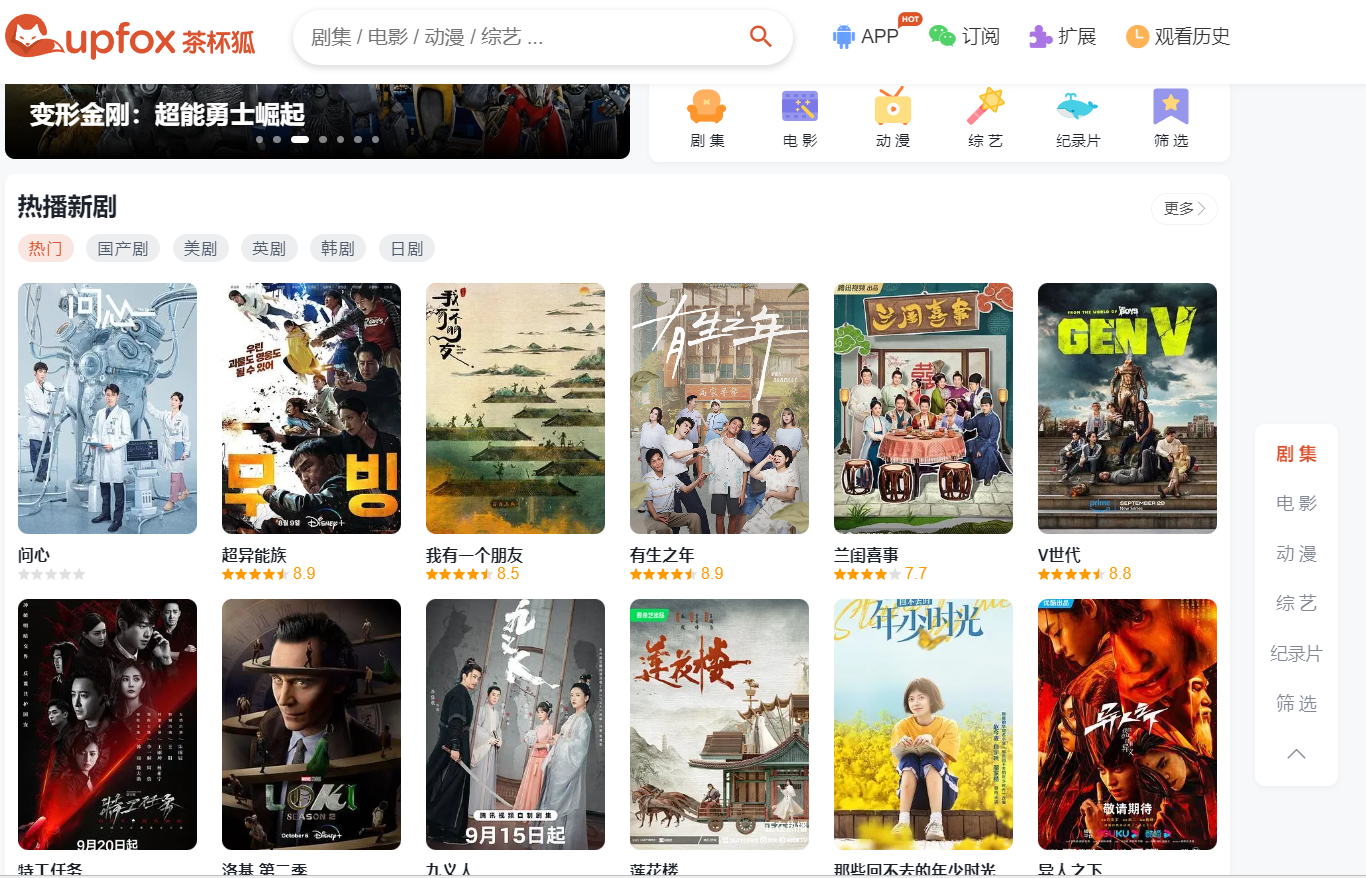Open the 纪录片 whale icon

tap(1077, 107)
